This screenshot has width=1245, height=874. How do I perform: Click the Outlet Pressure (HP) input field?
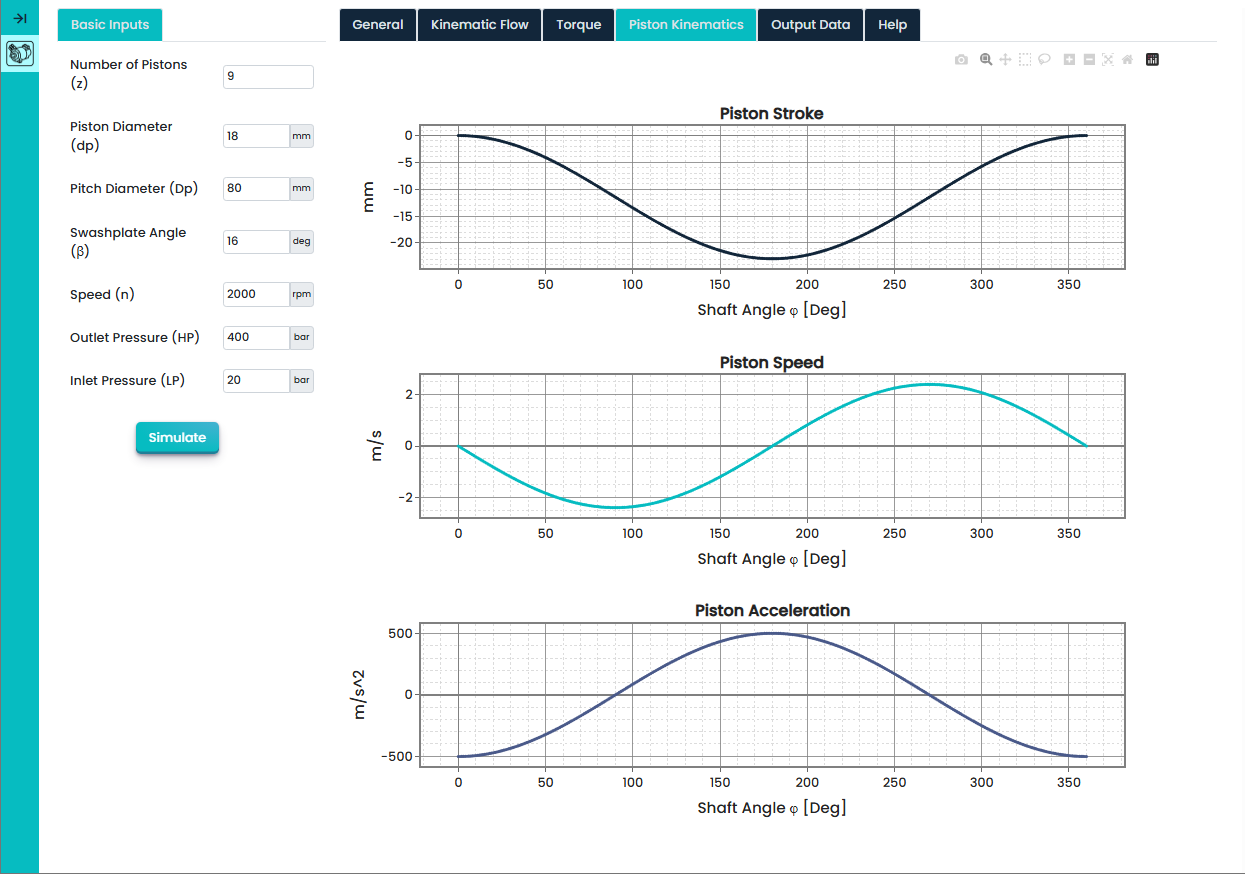(x=256, y=337)
